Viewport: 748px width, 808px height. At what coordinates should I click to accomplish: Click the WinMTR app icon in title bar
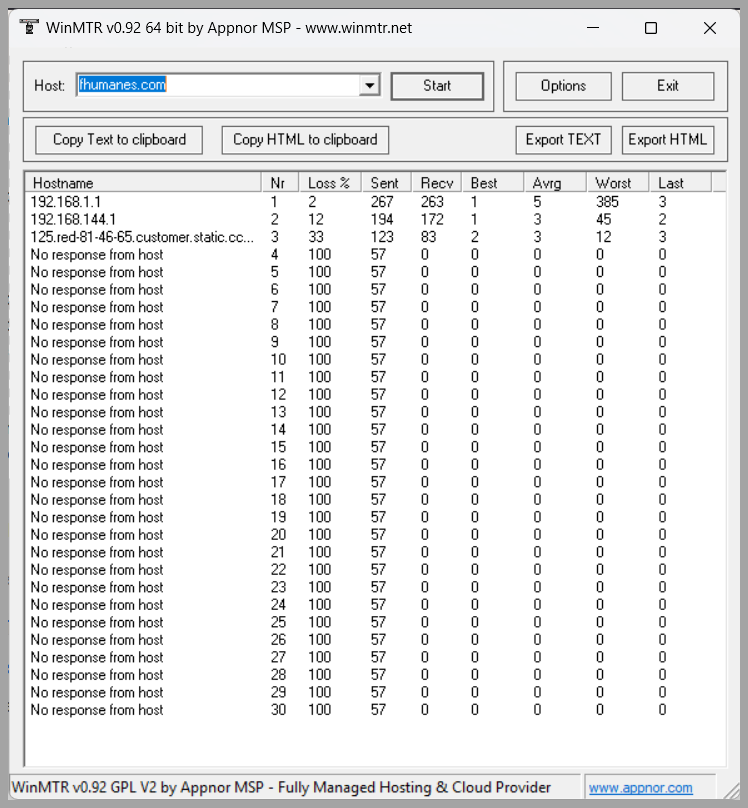pos(28,28)
